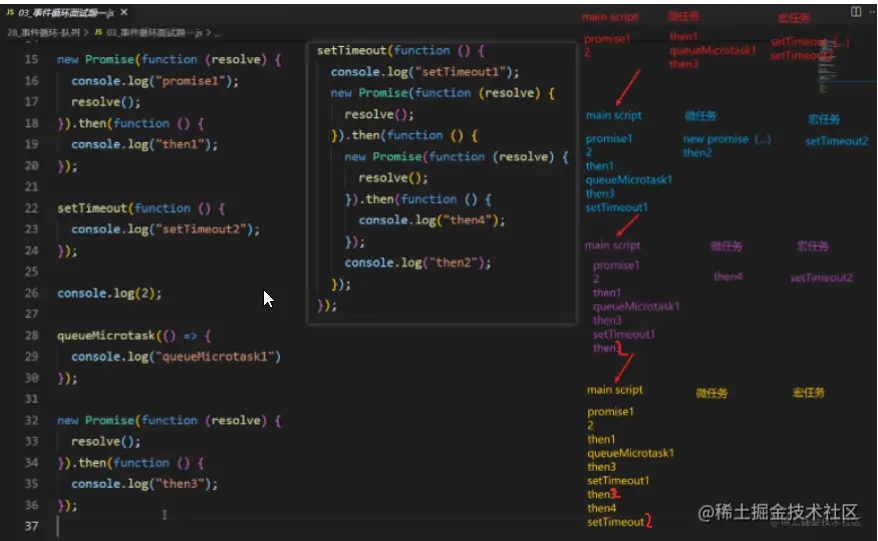Image resolution: width=878 pixels, height=541 pixels.
Task: Click console.log("queueMicrotask1") on line 29
Action: click(176, 357)
